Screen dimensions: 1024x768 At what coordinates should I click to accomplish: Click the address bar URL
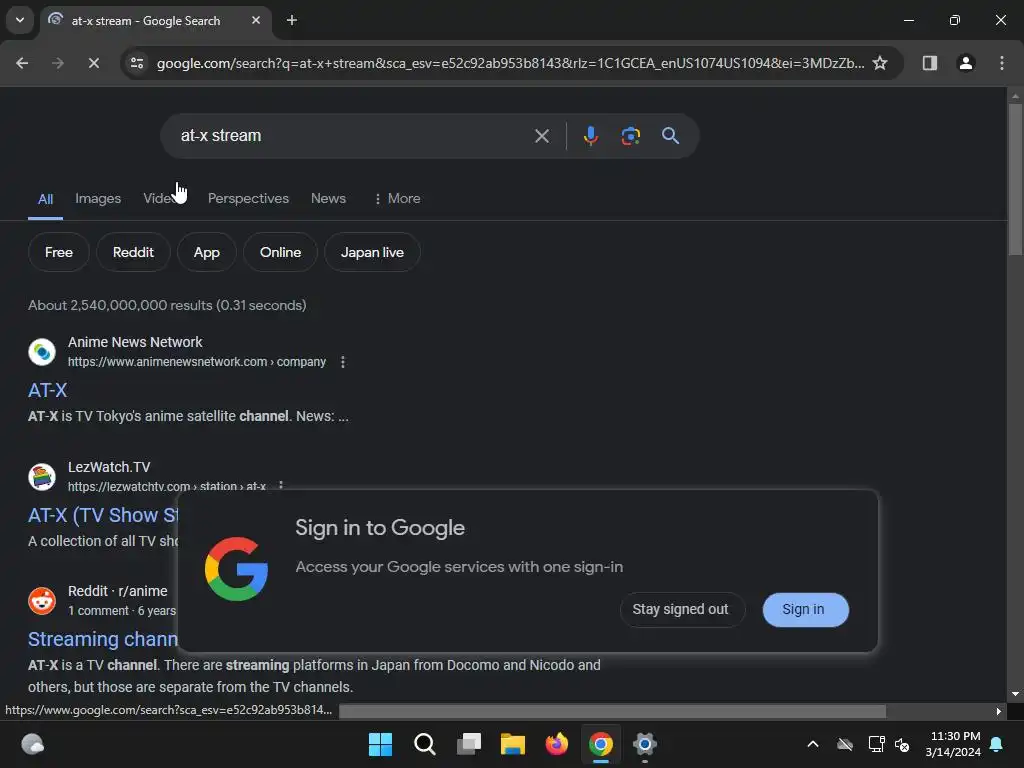(x=509, y=63)
